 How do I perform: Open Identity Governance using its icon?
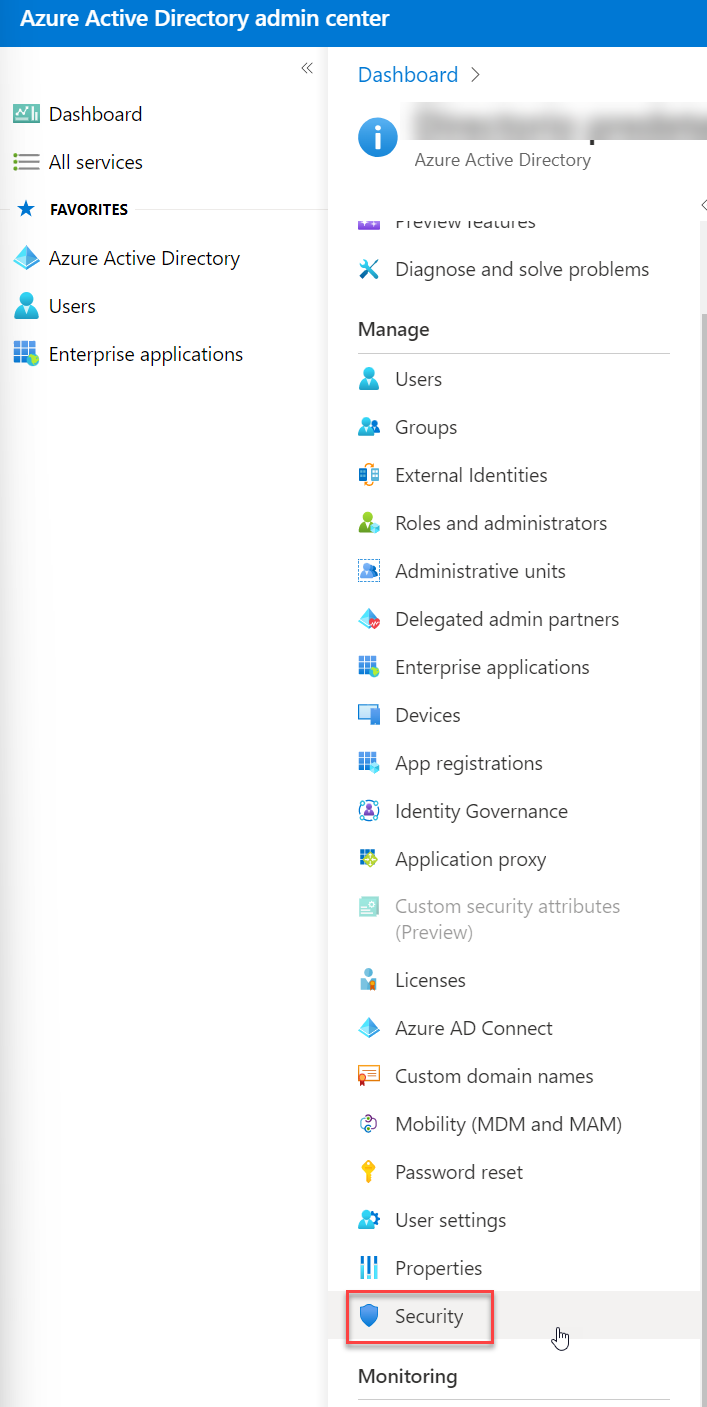click(x=369, y=811)
